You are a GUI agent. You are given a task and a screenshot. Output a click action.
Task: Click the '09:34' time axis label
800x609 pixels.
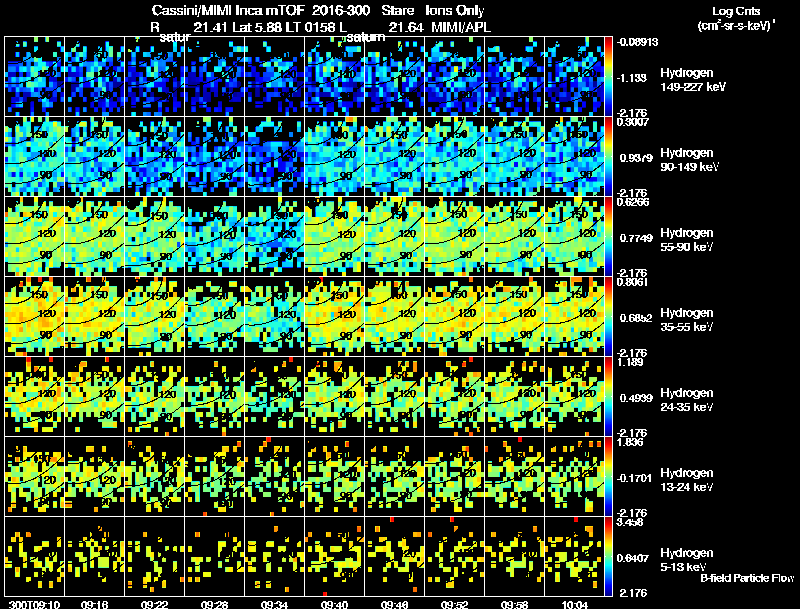click(x=274, y=605)
